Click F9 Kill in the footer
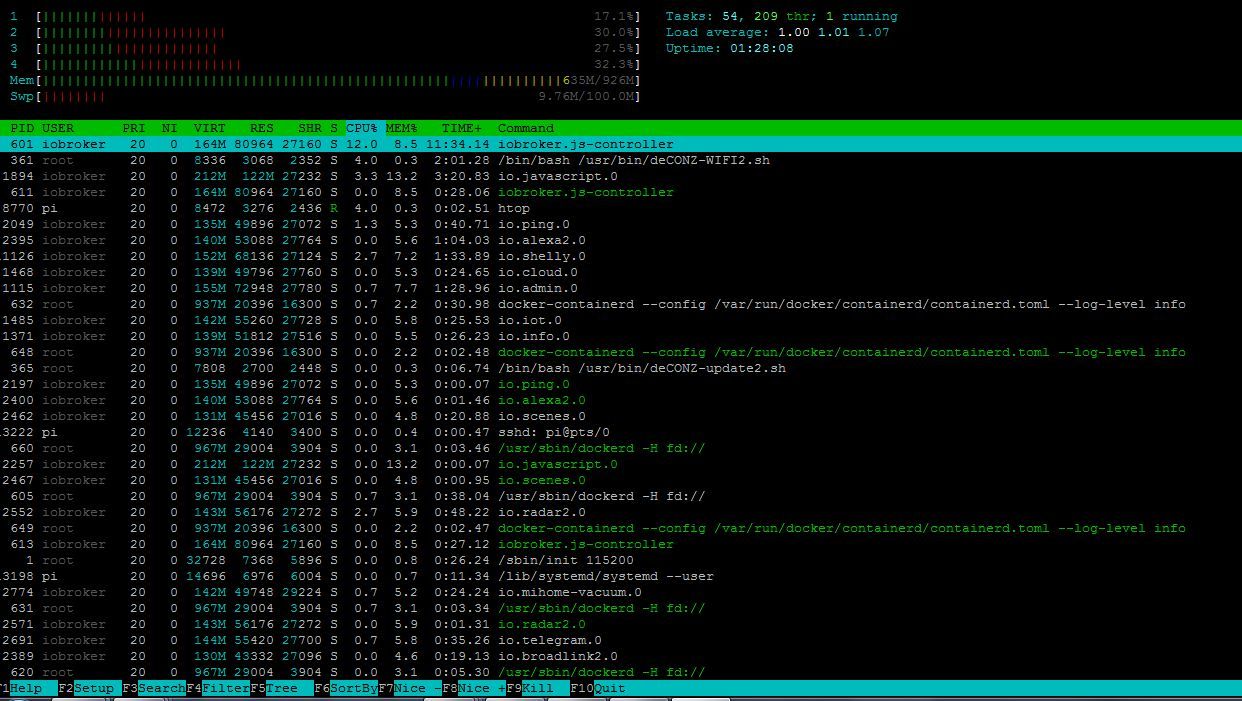 [538, 688]
